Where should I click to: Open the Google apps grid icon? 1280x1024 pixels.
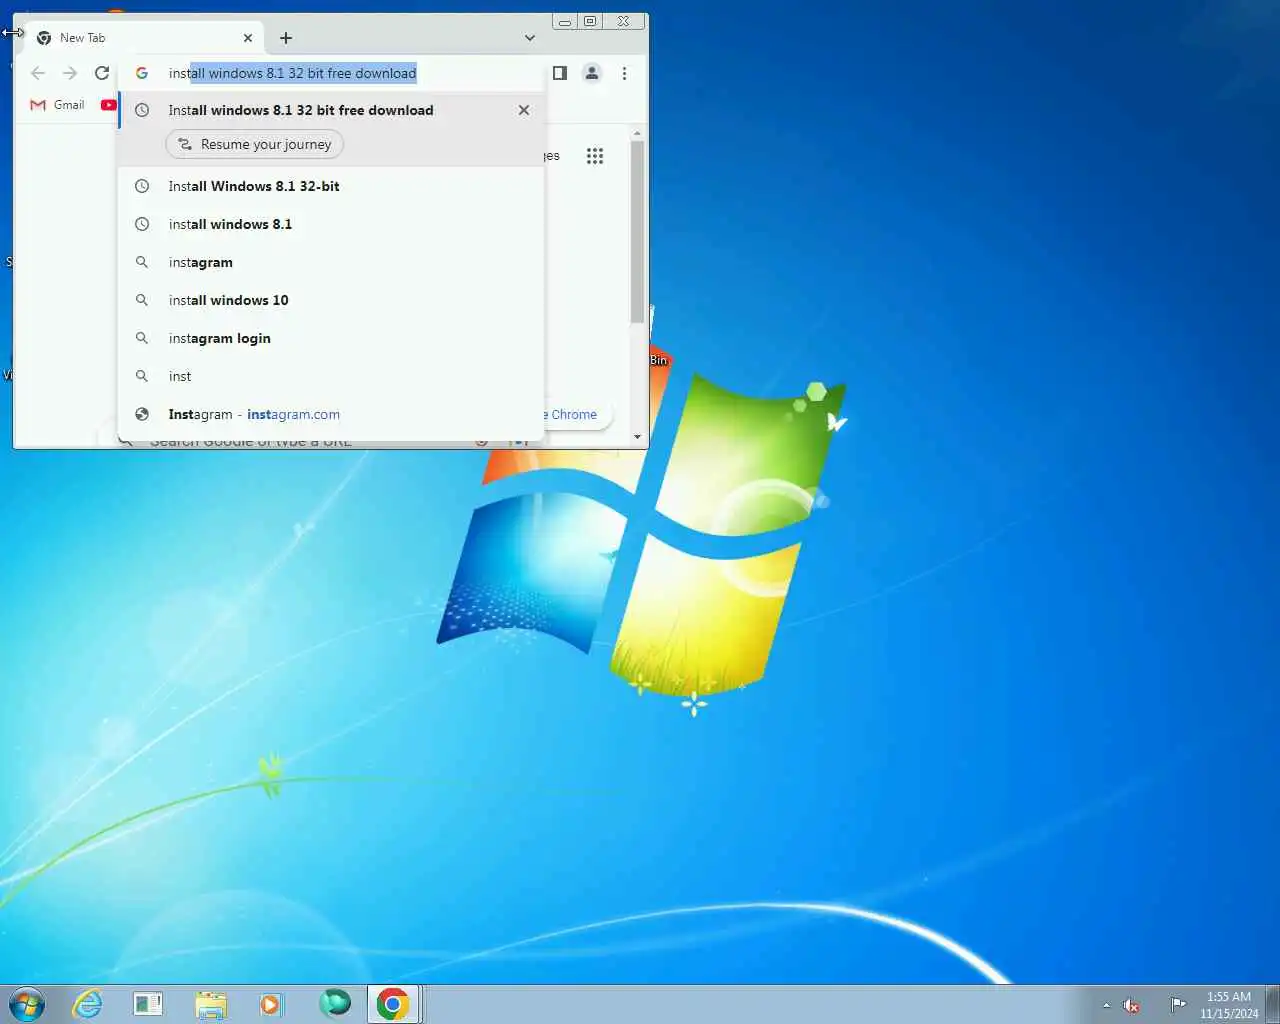click(595, 156)
